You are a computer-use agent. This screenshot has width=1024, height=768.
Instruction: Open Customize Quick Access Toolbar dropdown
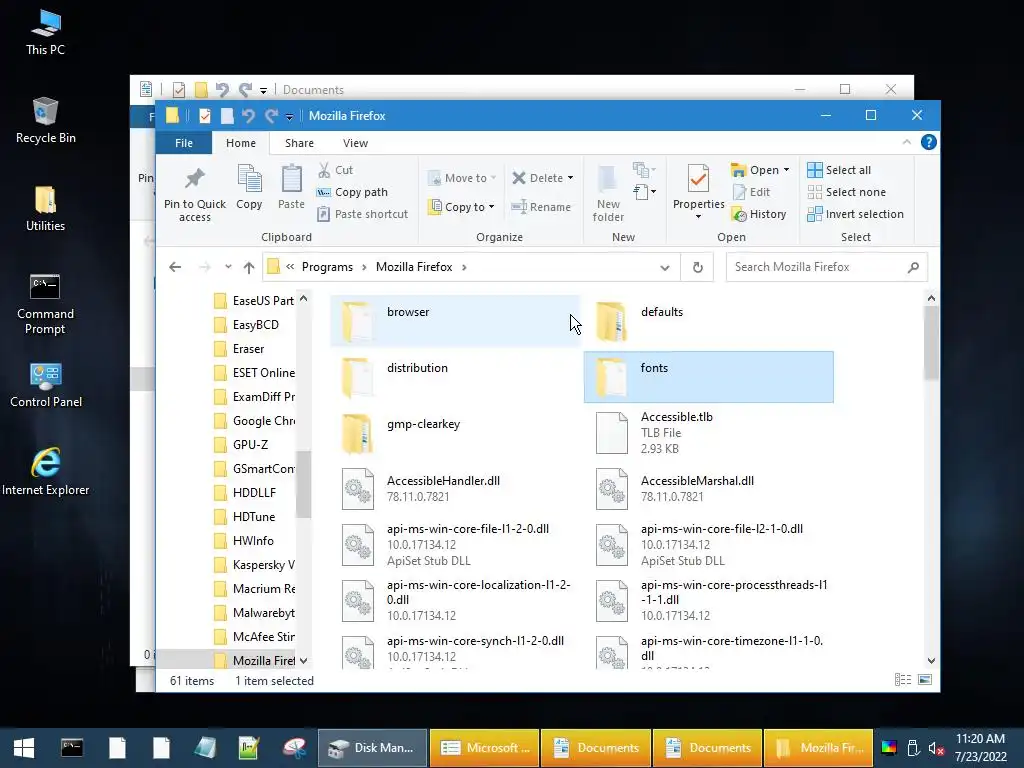point(289,117)
